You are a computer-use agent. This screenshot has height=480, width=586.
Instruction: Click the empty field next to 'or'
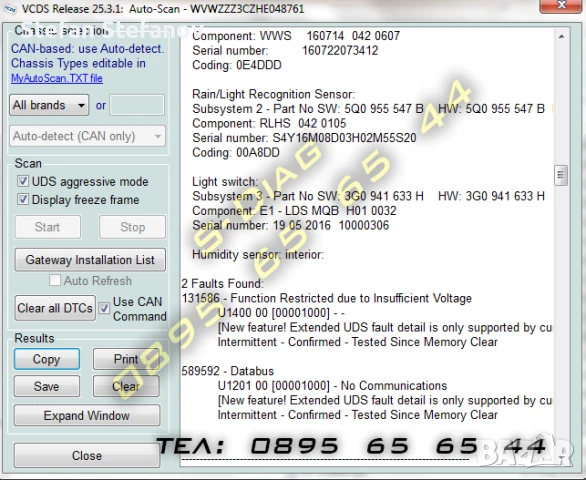coord(137,105)
